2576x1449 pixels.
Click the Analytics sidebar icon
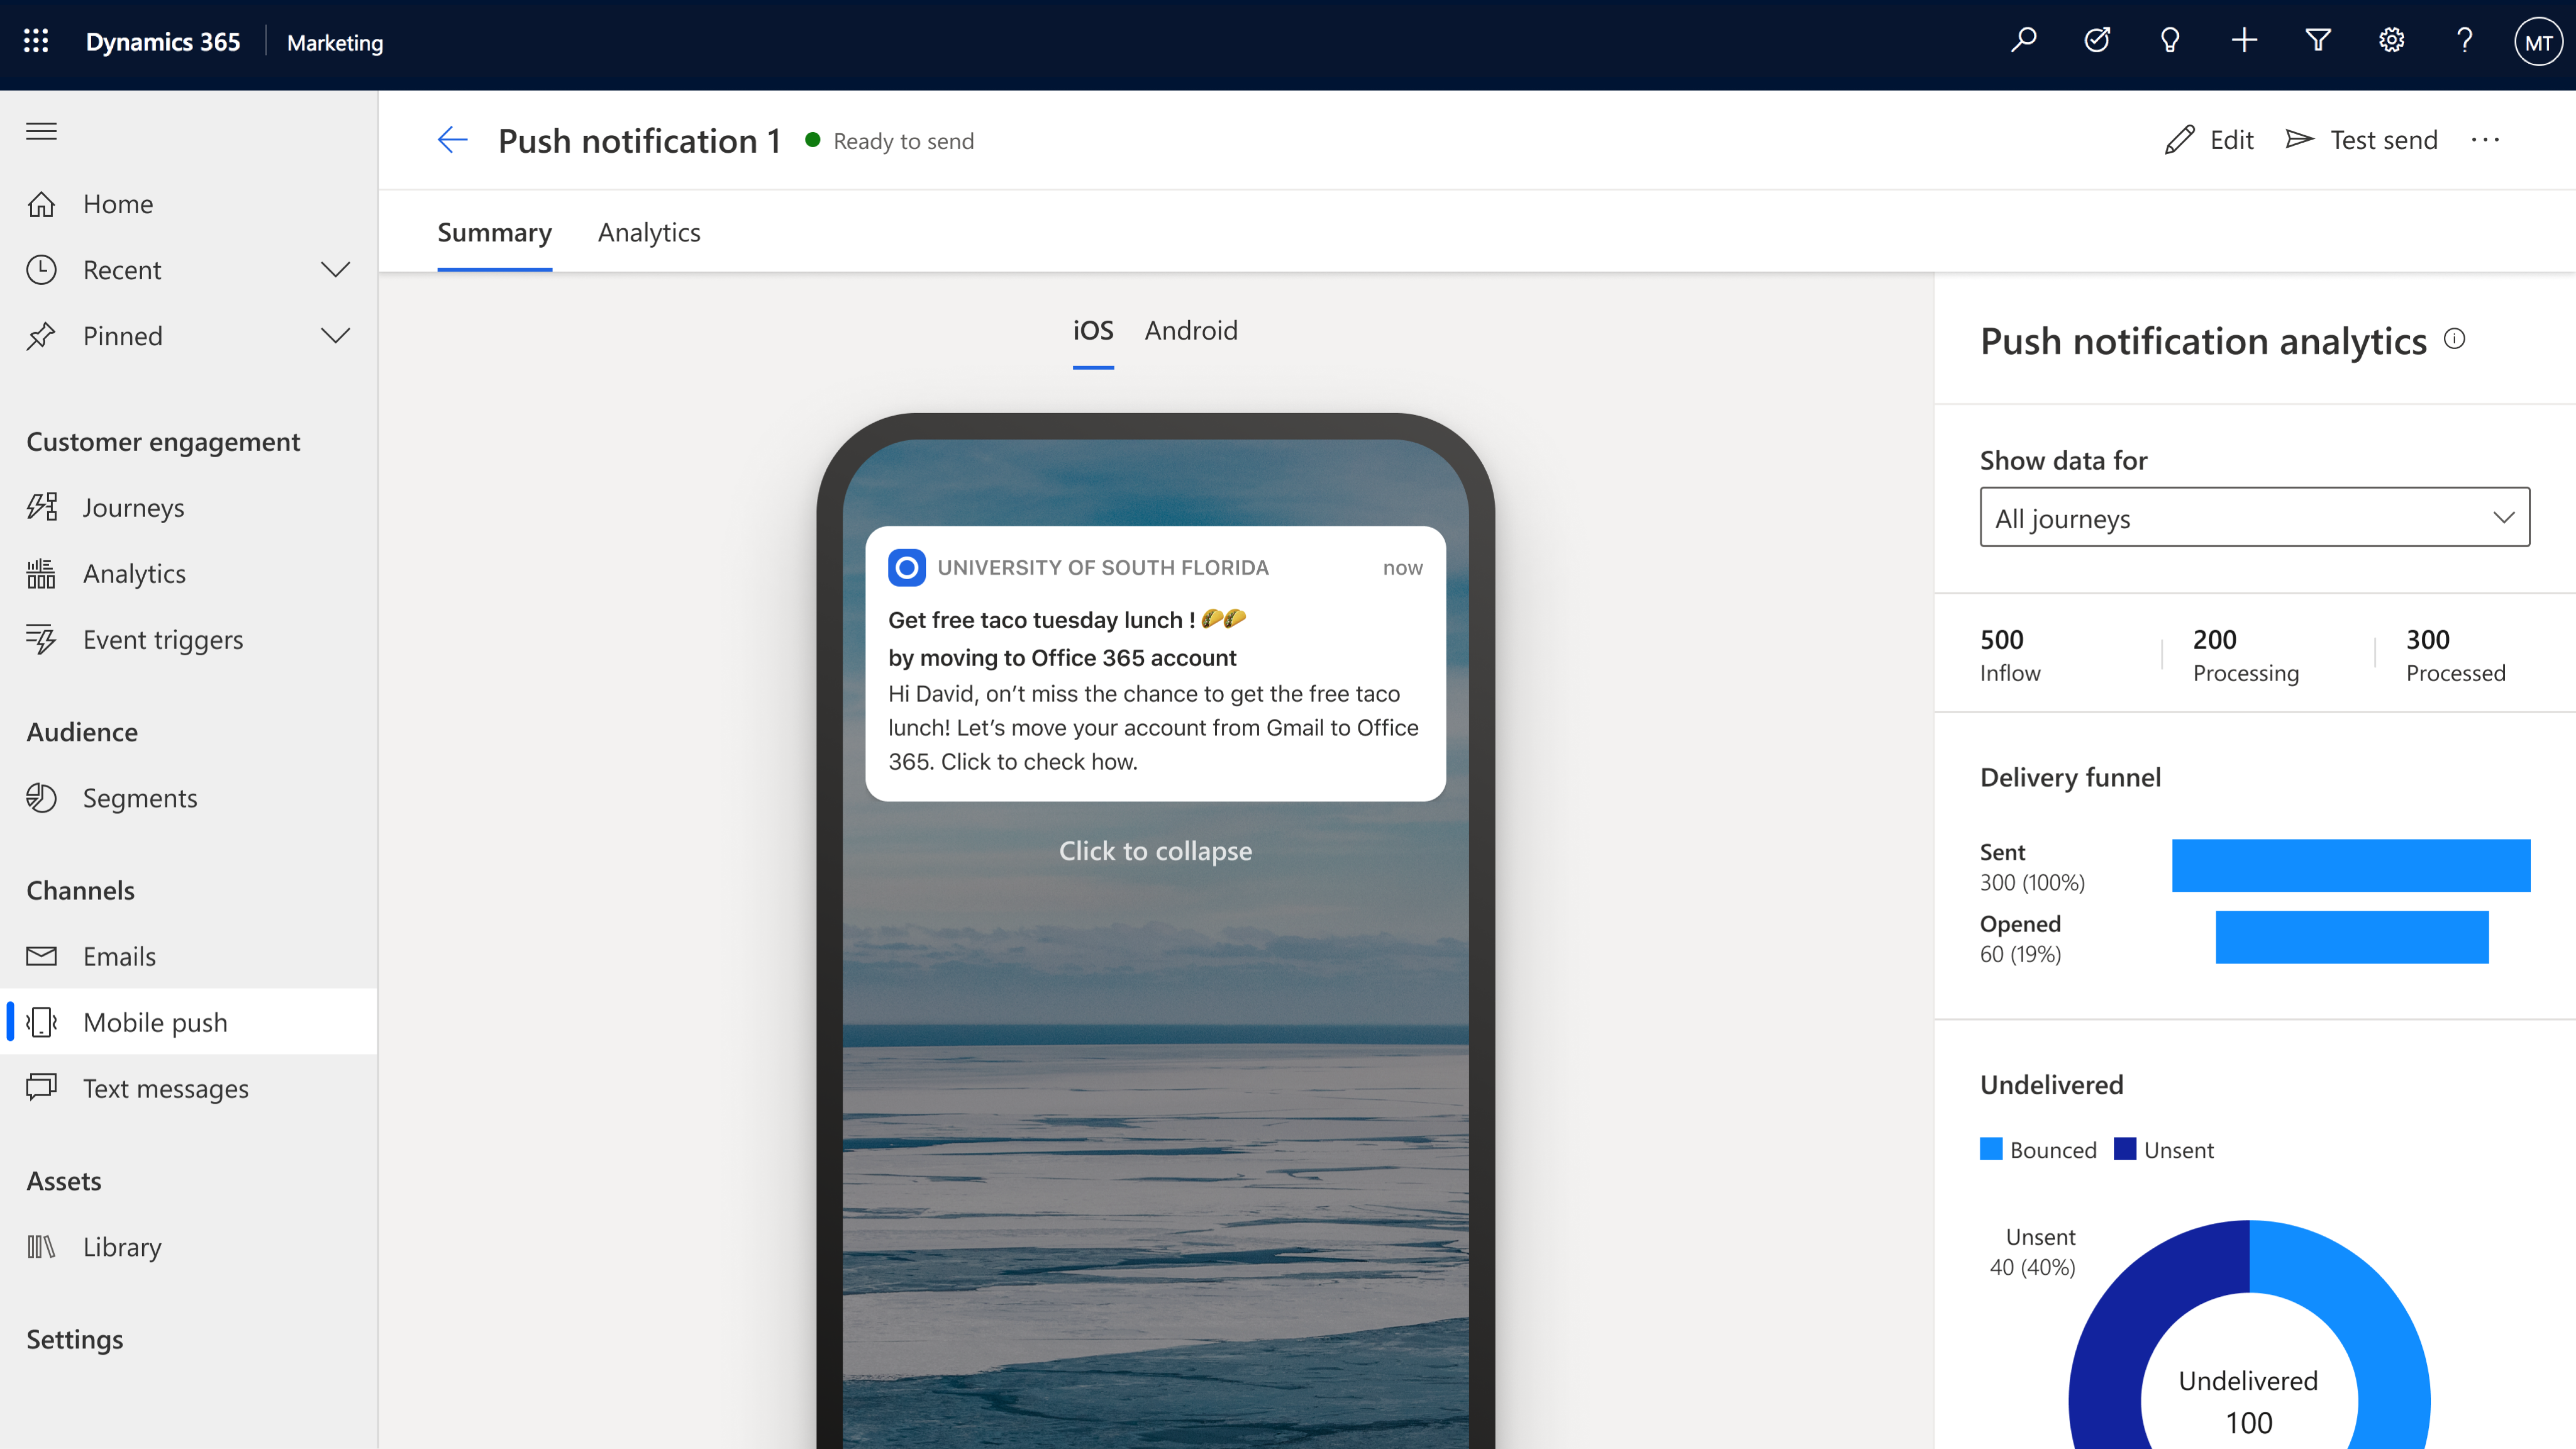44,572
